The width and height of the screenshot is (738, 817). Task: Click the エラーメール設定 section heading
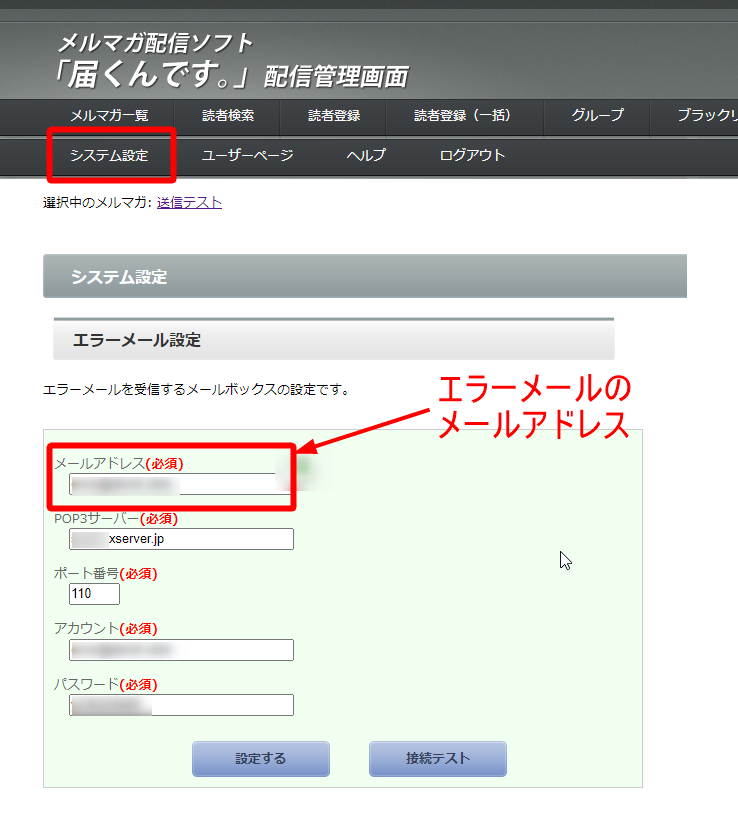[136, 340]
